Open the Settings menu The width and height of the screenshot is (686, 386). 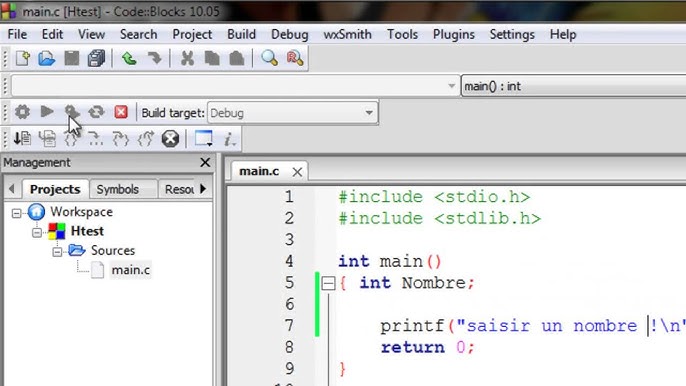512,34
